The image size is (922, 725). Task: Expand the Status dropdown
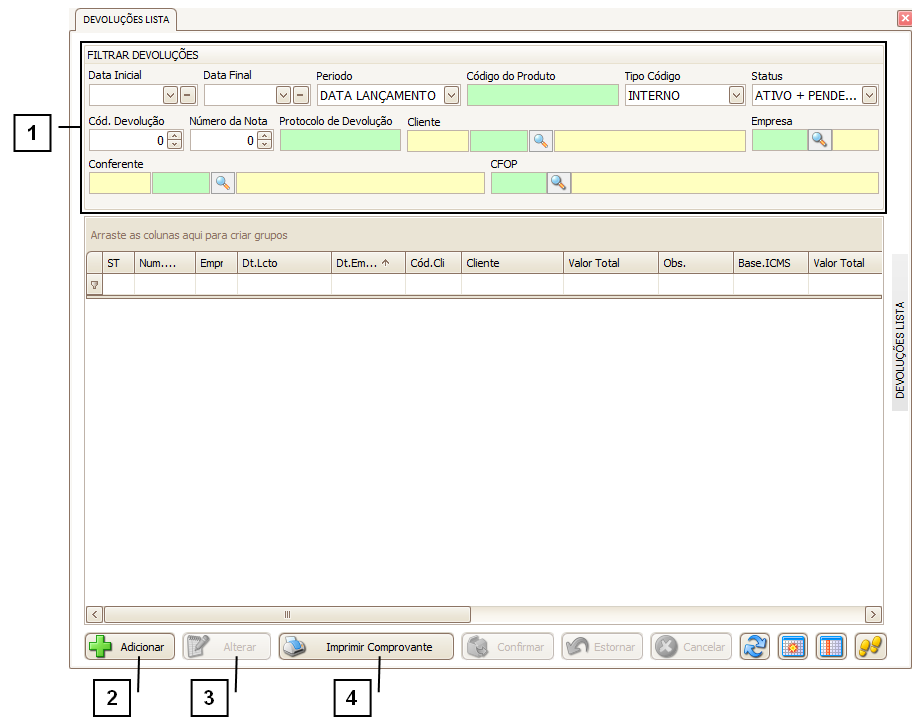point(869,96)
